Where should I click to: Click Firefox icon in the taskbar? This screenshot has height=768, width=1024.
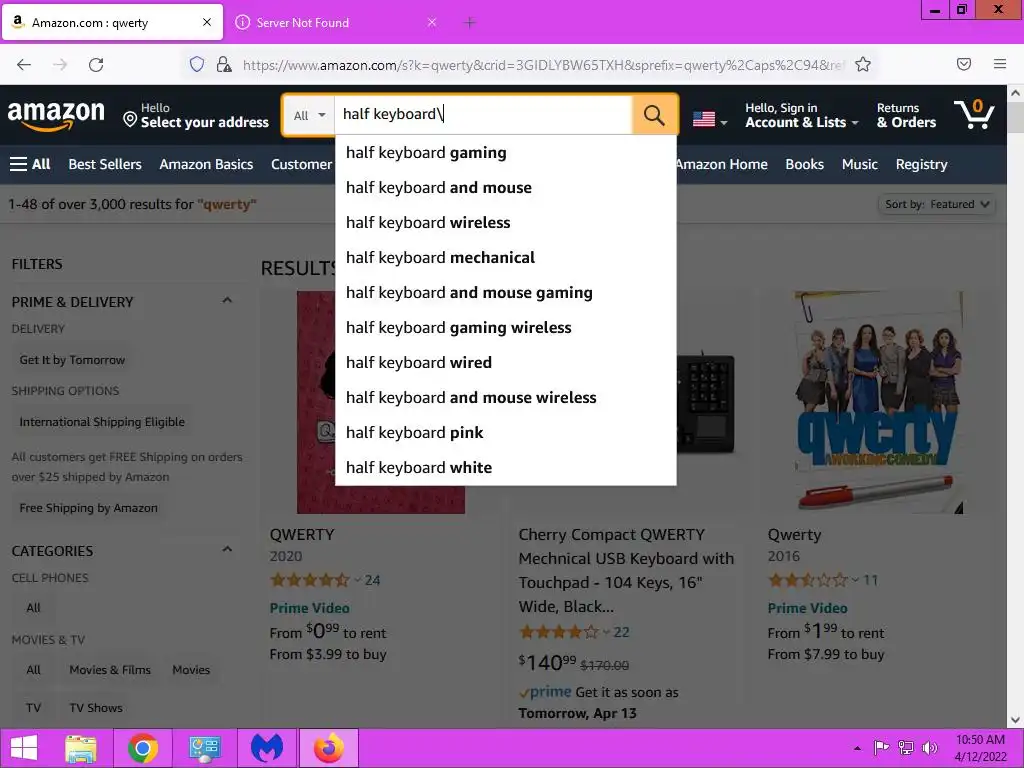point(328,748)
